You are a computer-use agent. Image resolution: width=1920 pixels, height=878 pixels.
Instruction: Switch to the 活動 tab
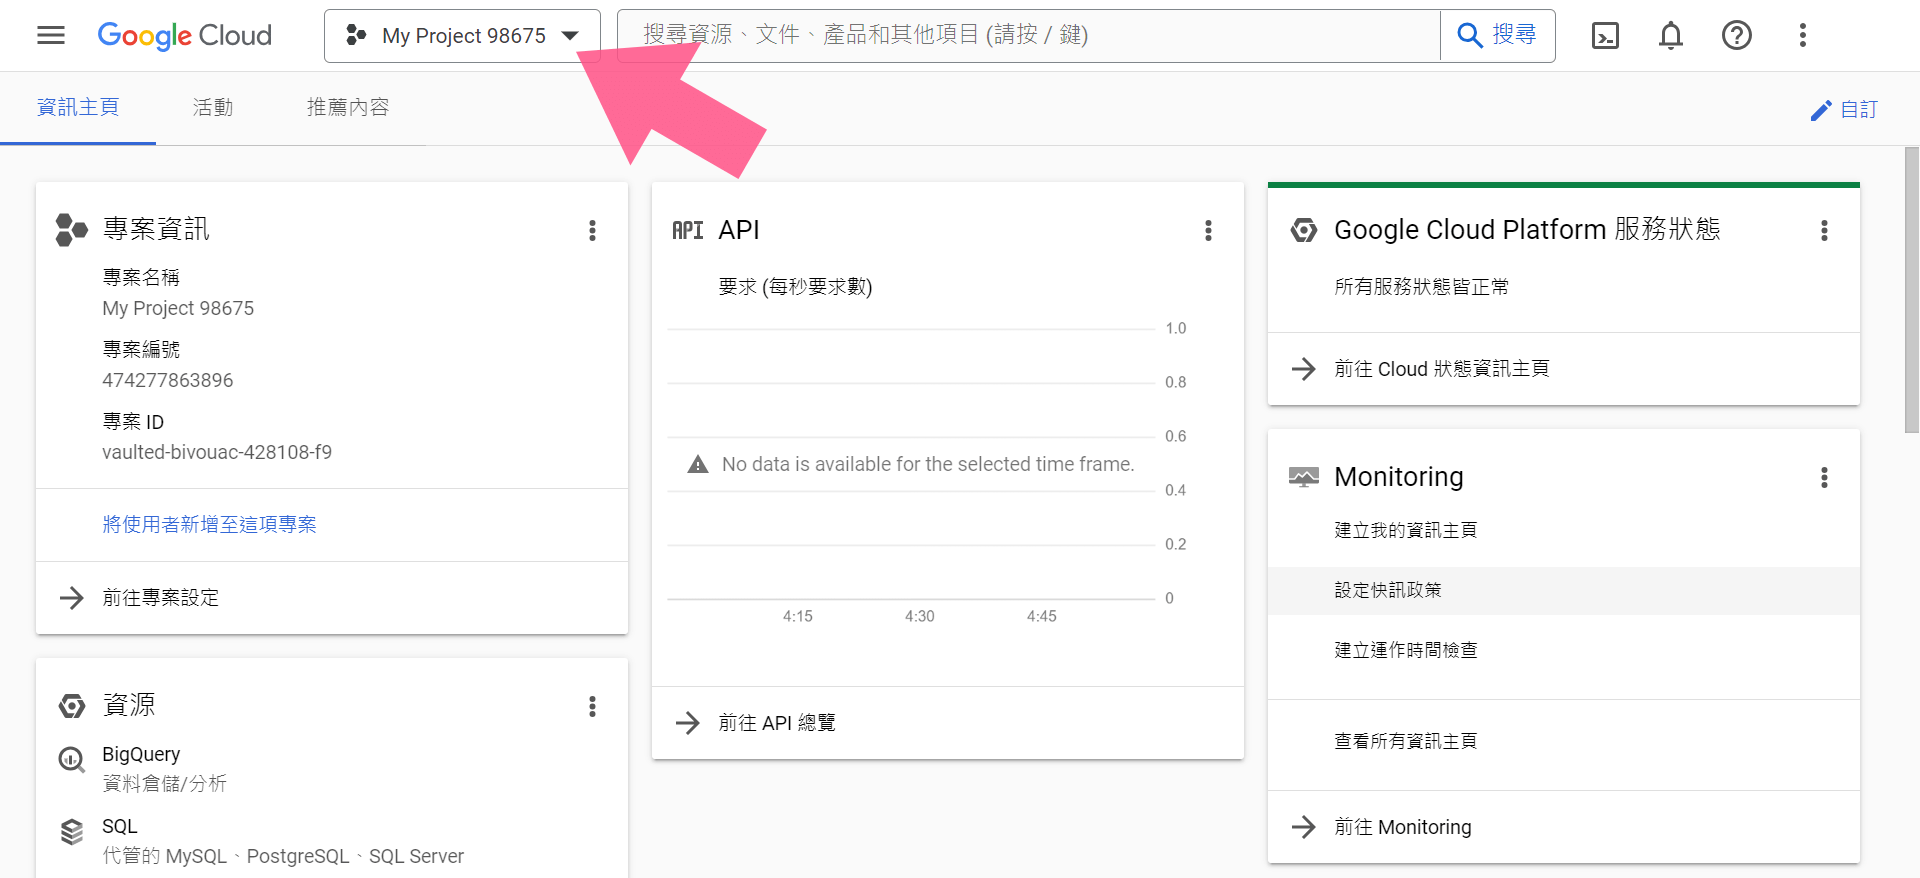(x=213, y=107)
